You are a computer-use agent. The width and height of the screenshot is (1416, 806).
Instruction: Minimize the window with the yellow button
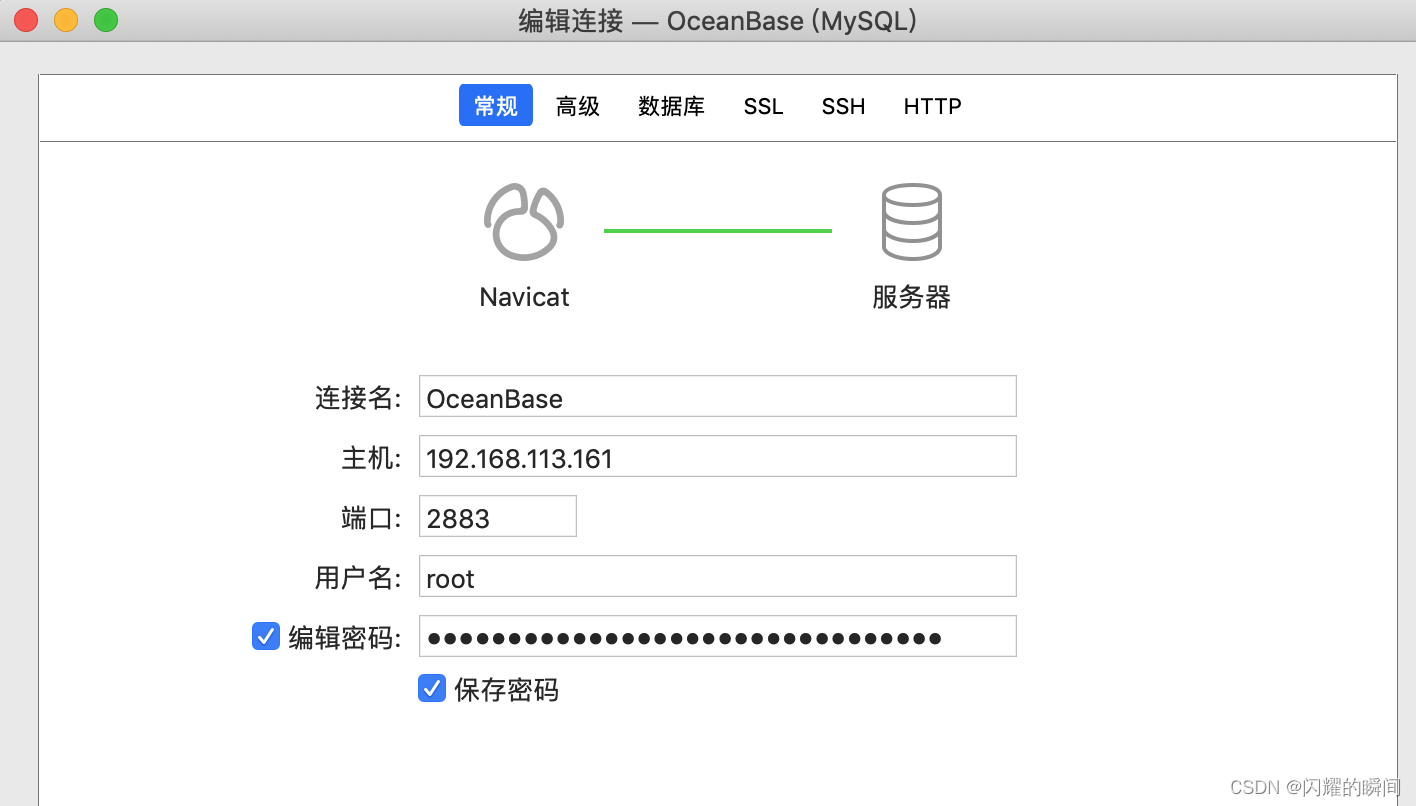point(66,20)
